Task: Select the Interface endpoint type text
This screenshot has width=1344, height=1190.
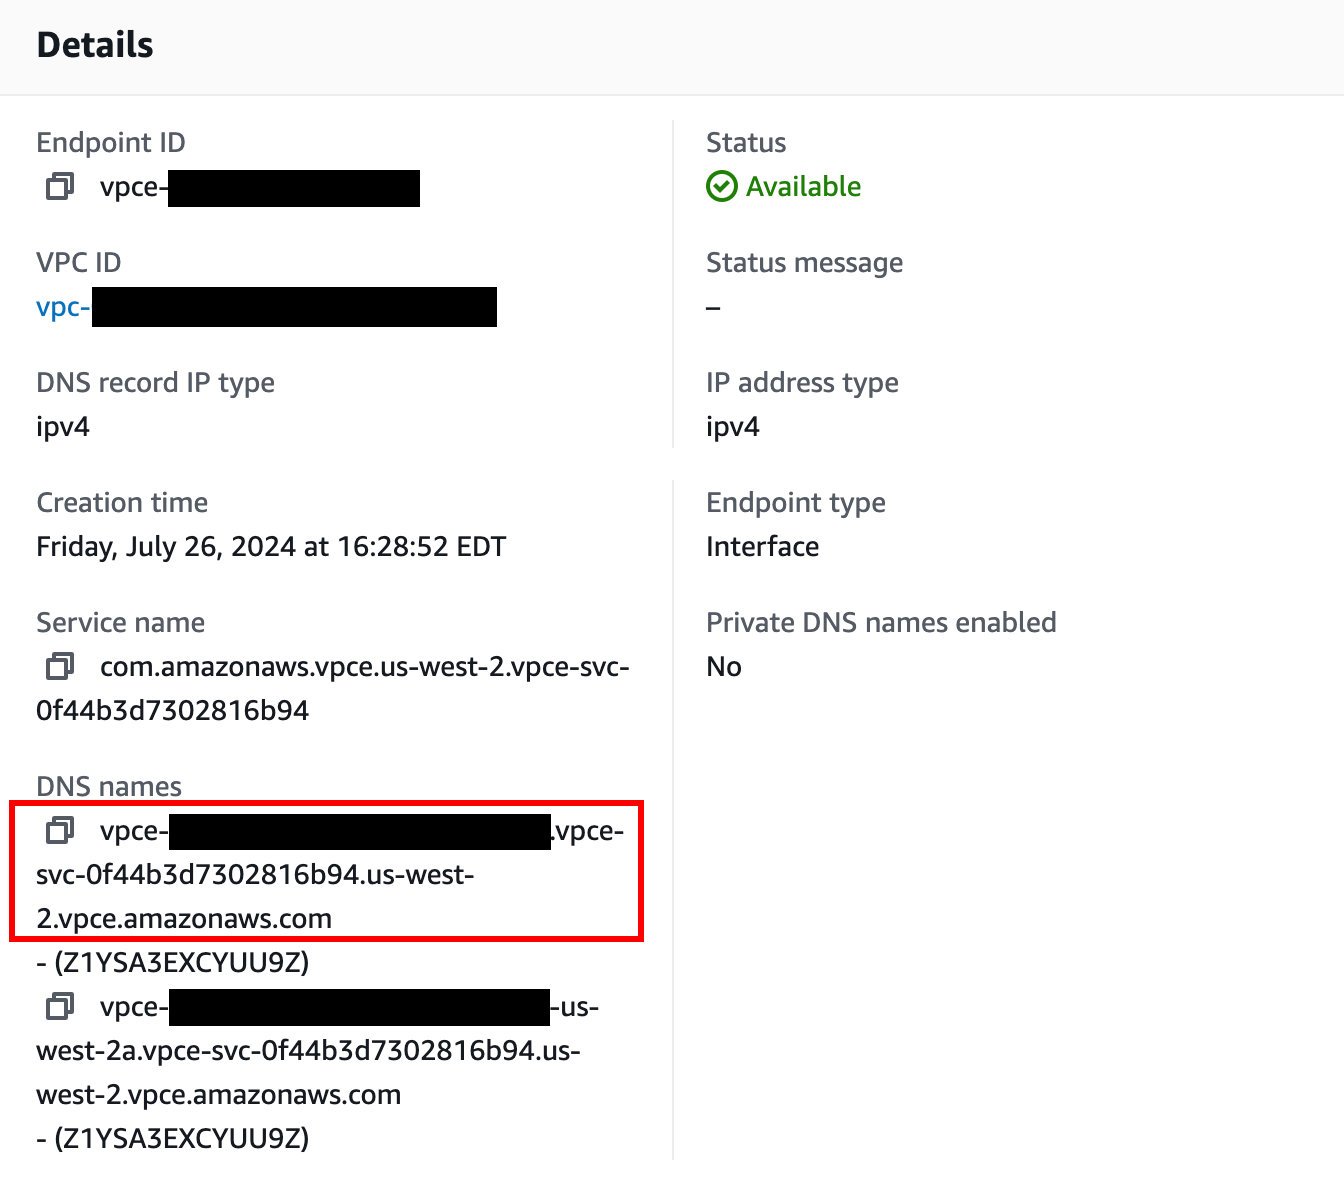Action: (762, 546)
